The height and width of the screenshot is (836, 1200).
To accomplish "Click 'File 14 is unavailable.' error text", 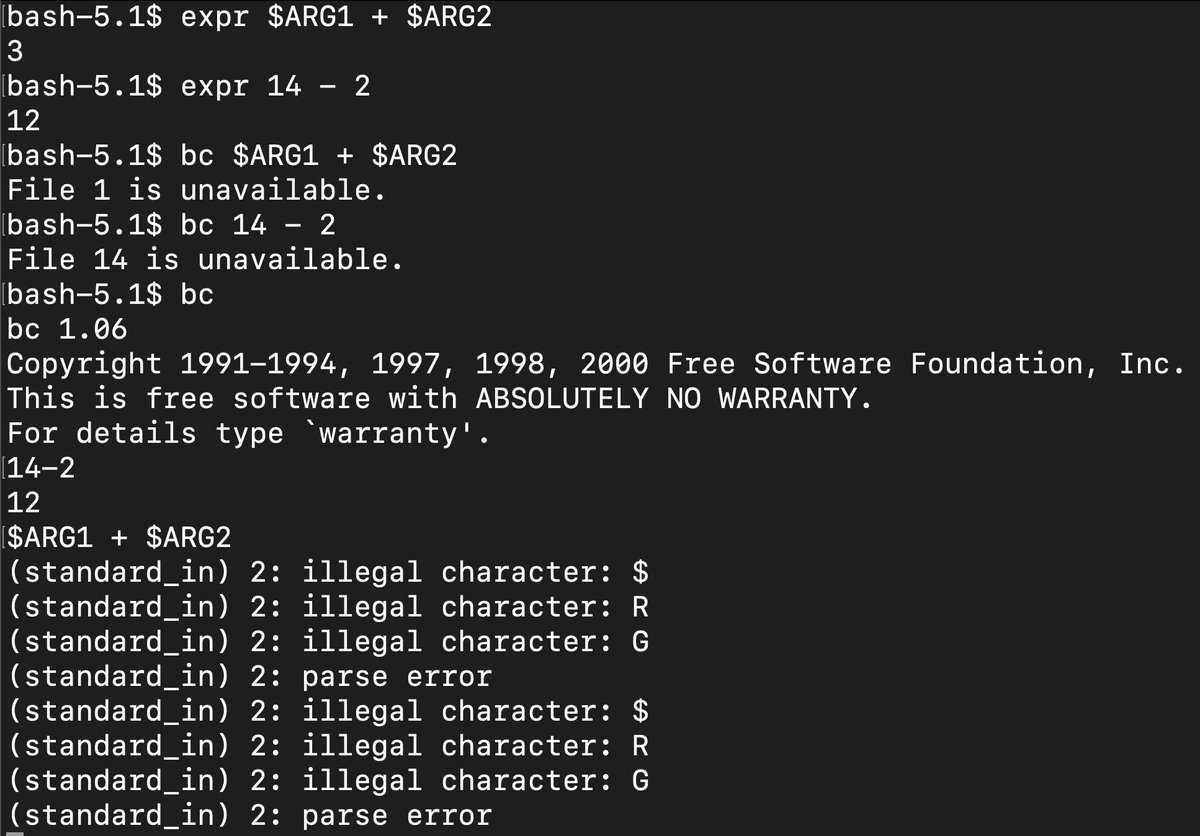I will 205,260.
